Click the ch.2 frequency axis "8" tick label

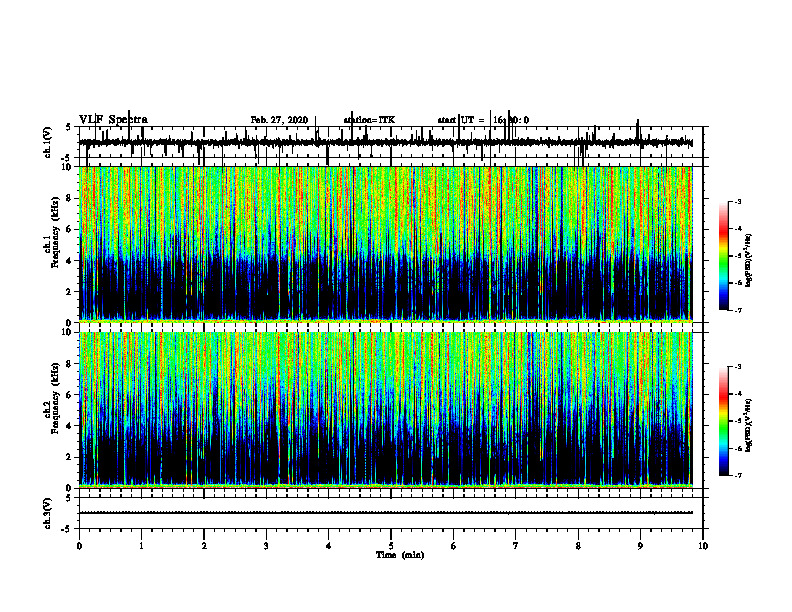click(x=70, y=364)
